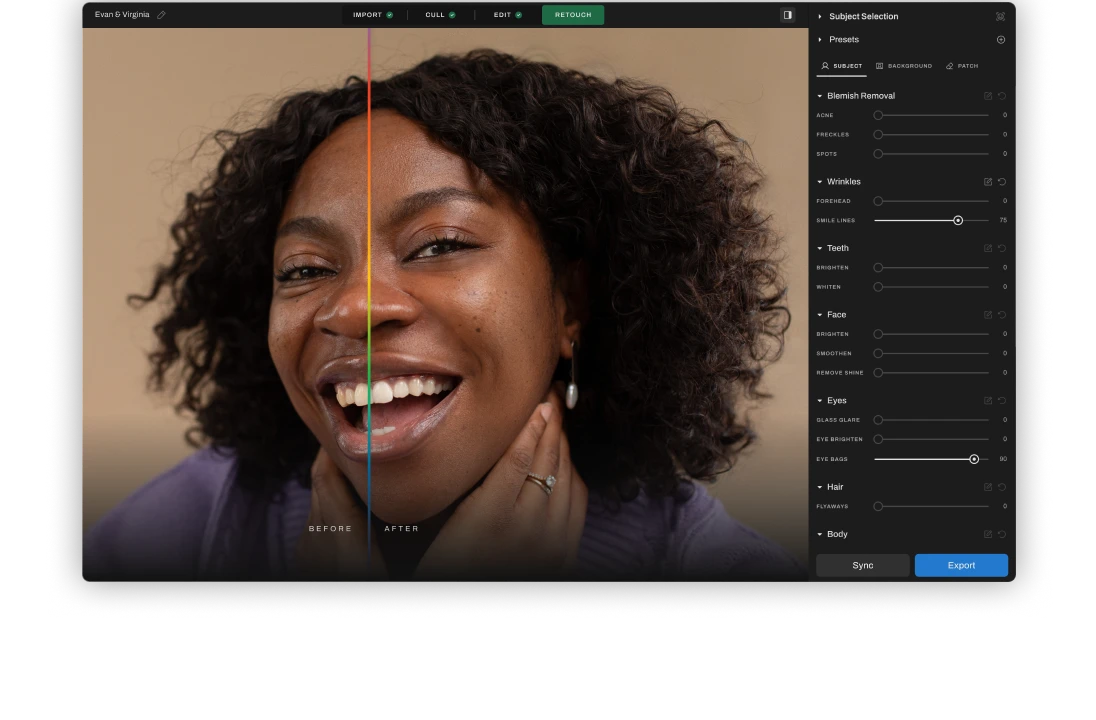The width and height of the screenshot is (1096, 720).
Task: Click the Subject Selection focus icon
Action: pos(1000,17)
